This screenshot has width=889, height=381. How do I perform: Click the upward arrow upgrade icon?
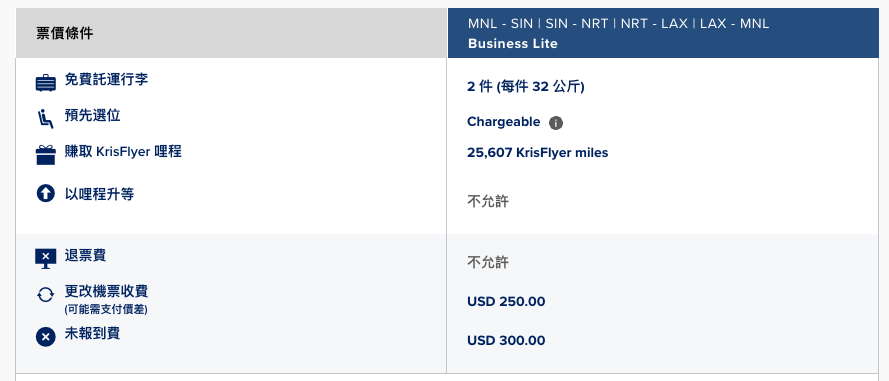tap(45, 194)
